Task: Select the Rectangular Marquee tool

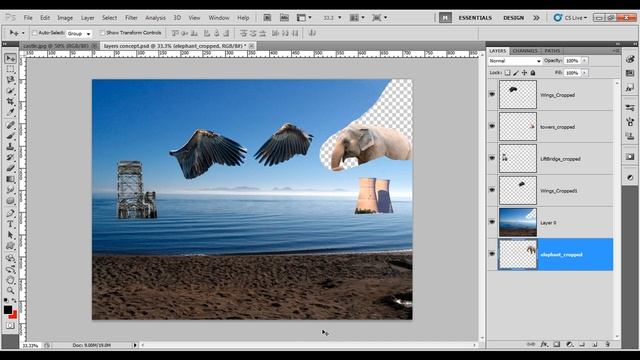Action: click(x=10, y=69)
